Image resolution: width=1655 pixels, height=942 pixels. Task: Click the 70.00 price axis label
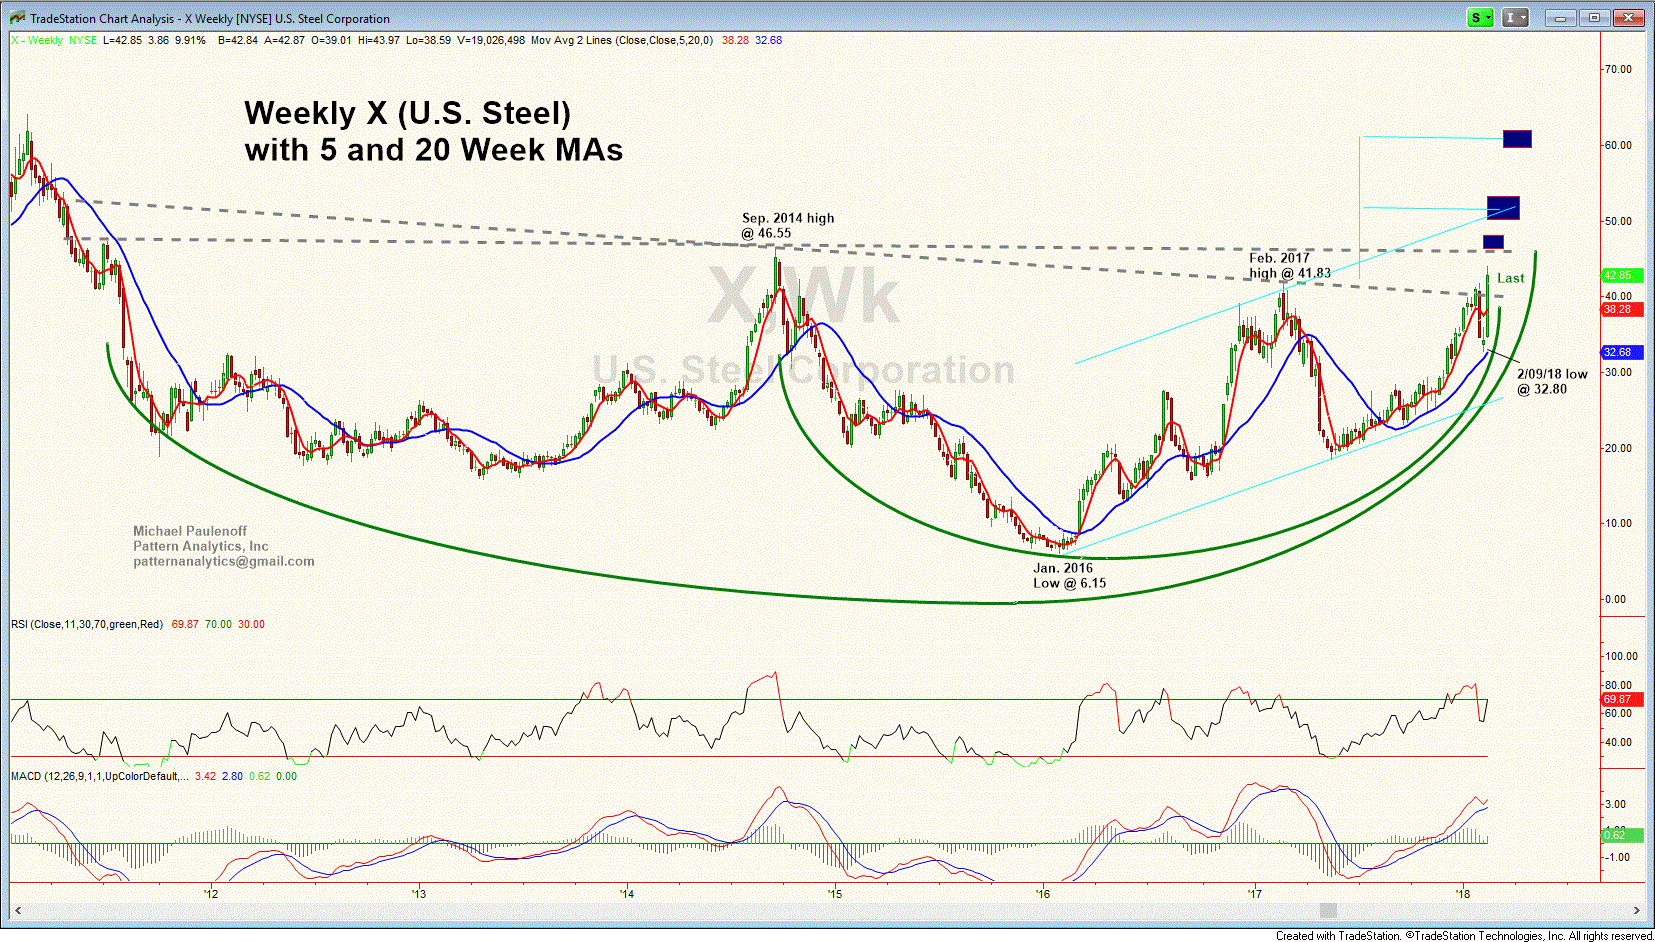tap(1618, 69)
